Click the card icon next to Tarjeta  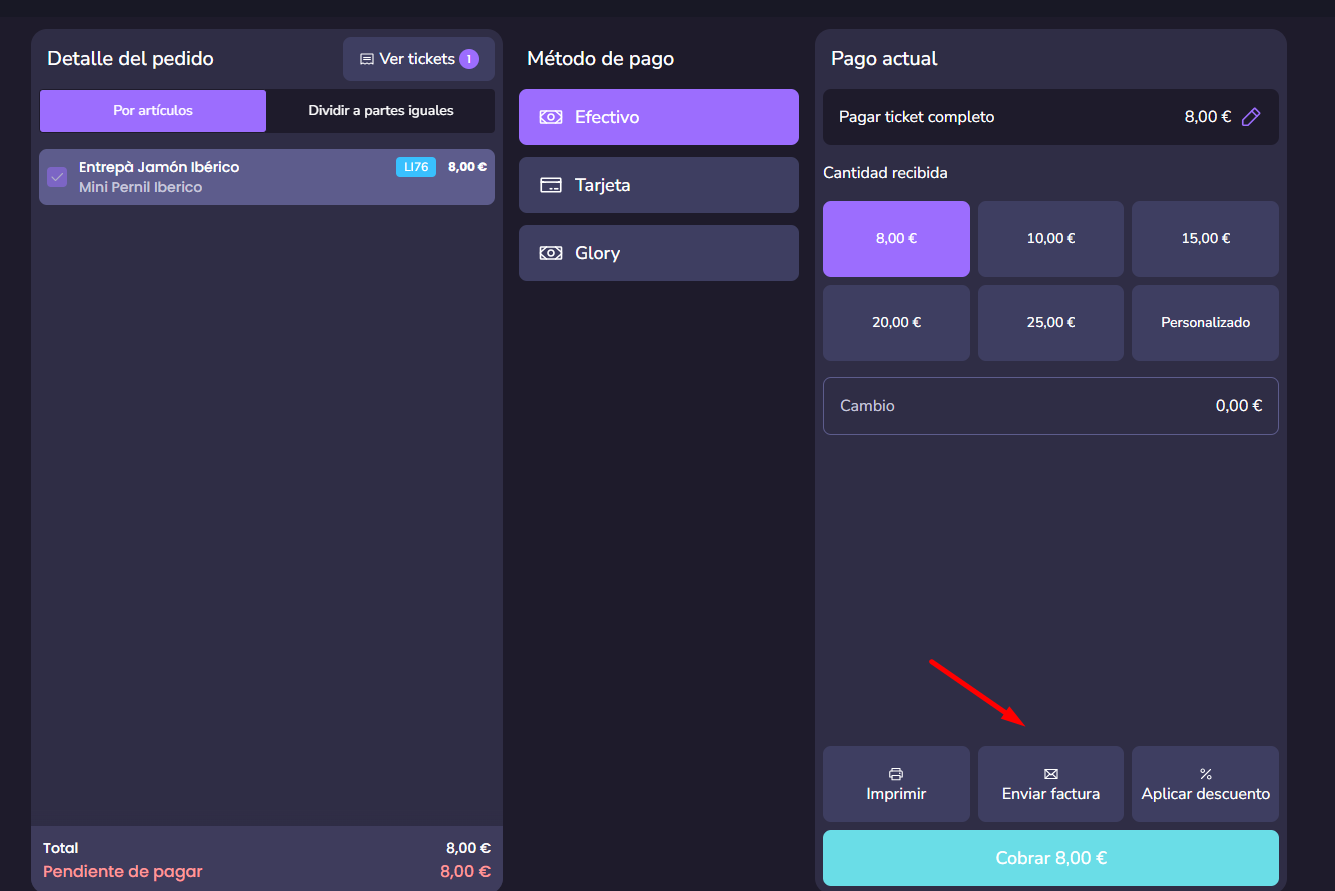pos(550,185)
